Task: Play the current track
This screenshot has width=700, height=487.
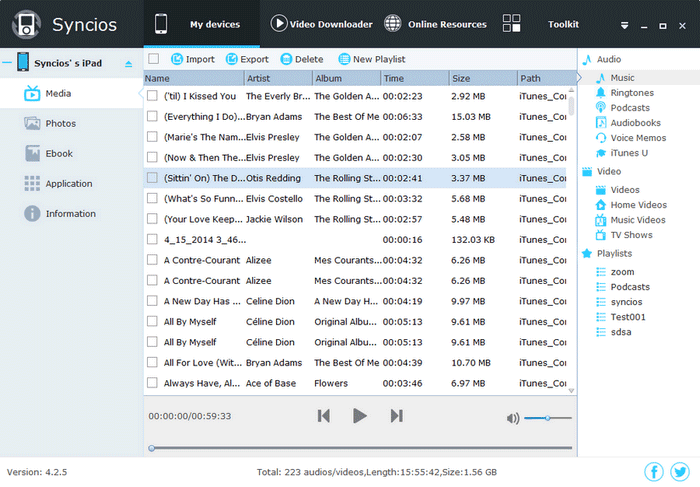Action: pos(359,416)
